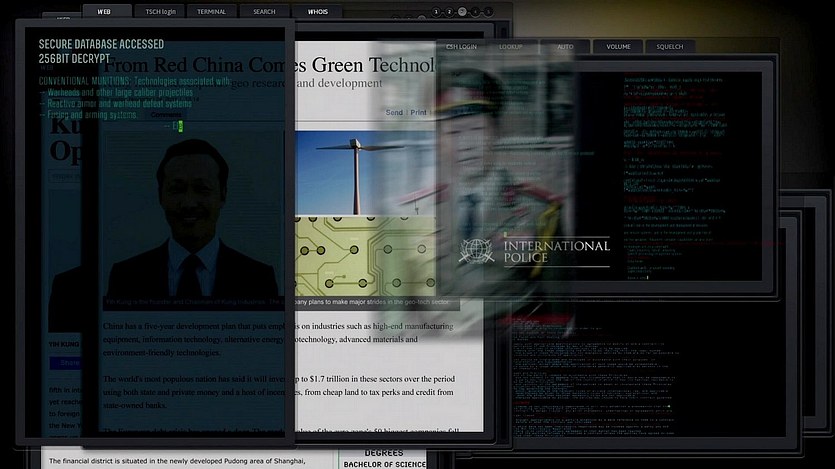
Task: Click 'SECURE DATABASE ACCESSED' overlay text
Action: [101, 44]
